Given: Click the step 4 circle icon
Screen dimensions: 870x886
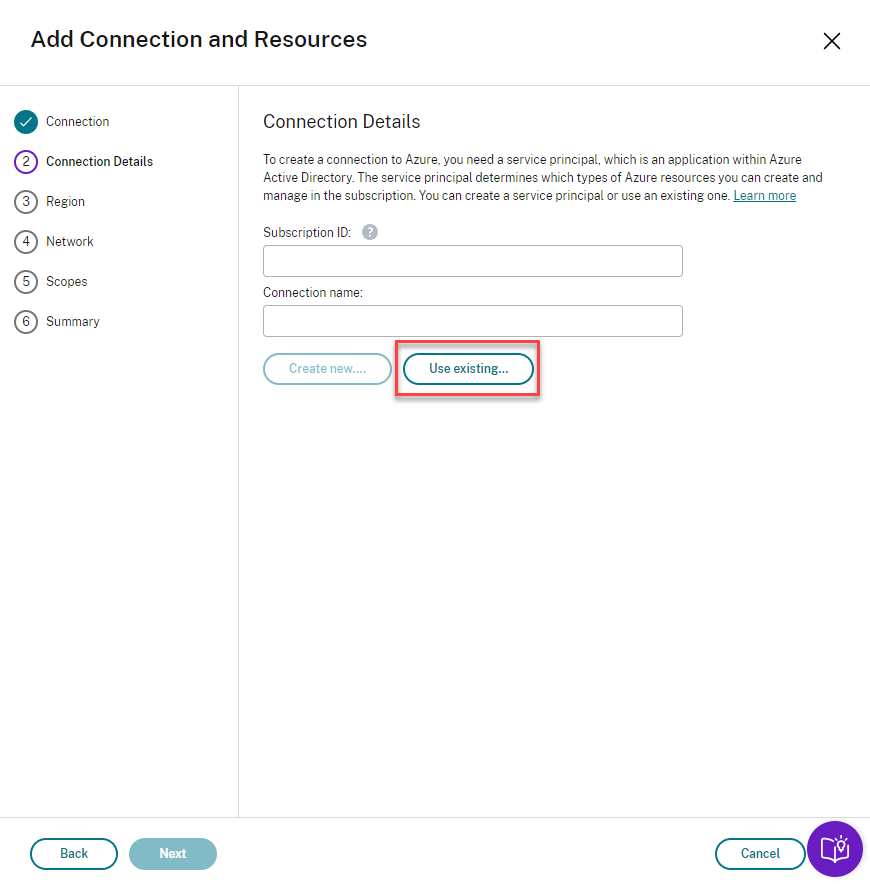Looking at the screenshot, I should (x=26, y=242).
